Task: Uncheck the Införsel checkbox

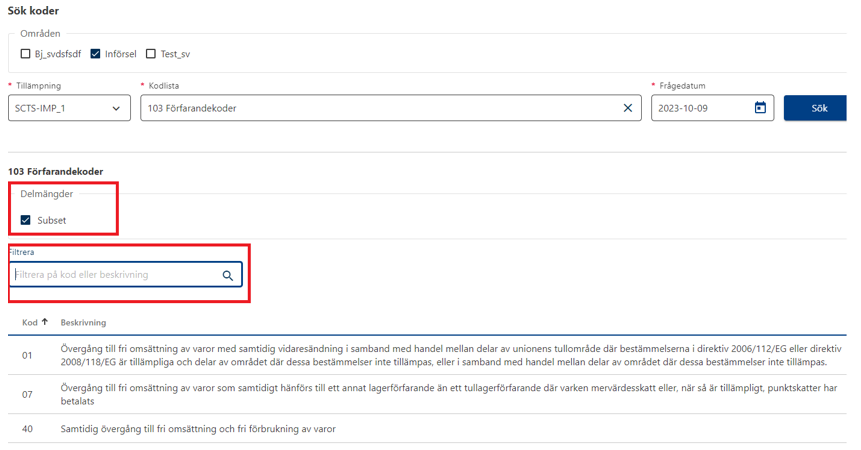Action: tap(95, 54)
